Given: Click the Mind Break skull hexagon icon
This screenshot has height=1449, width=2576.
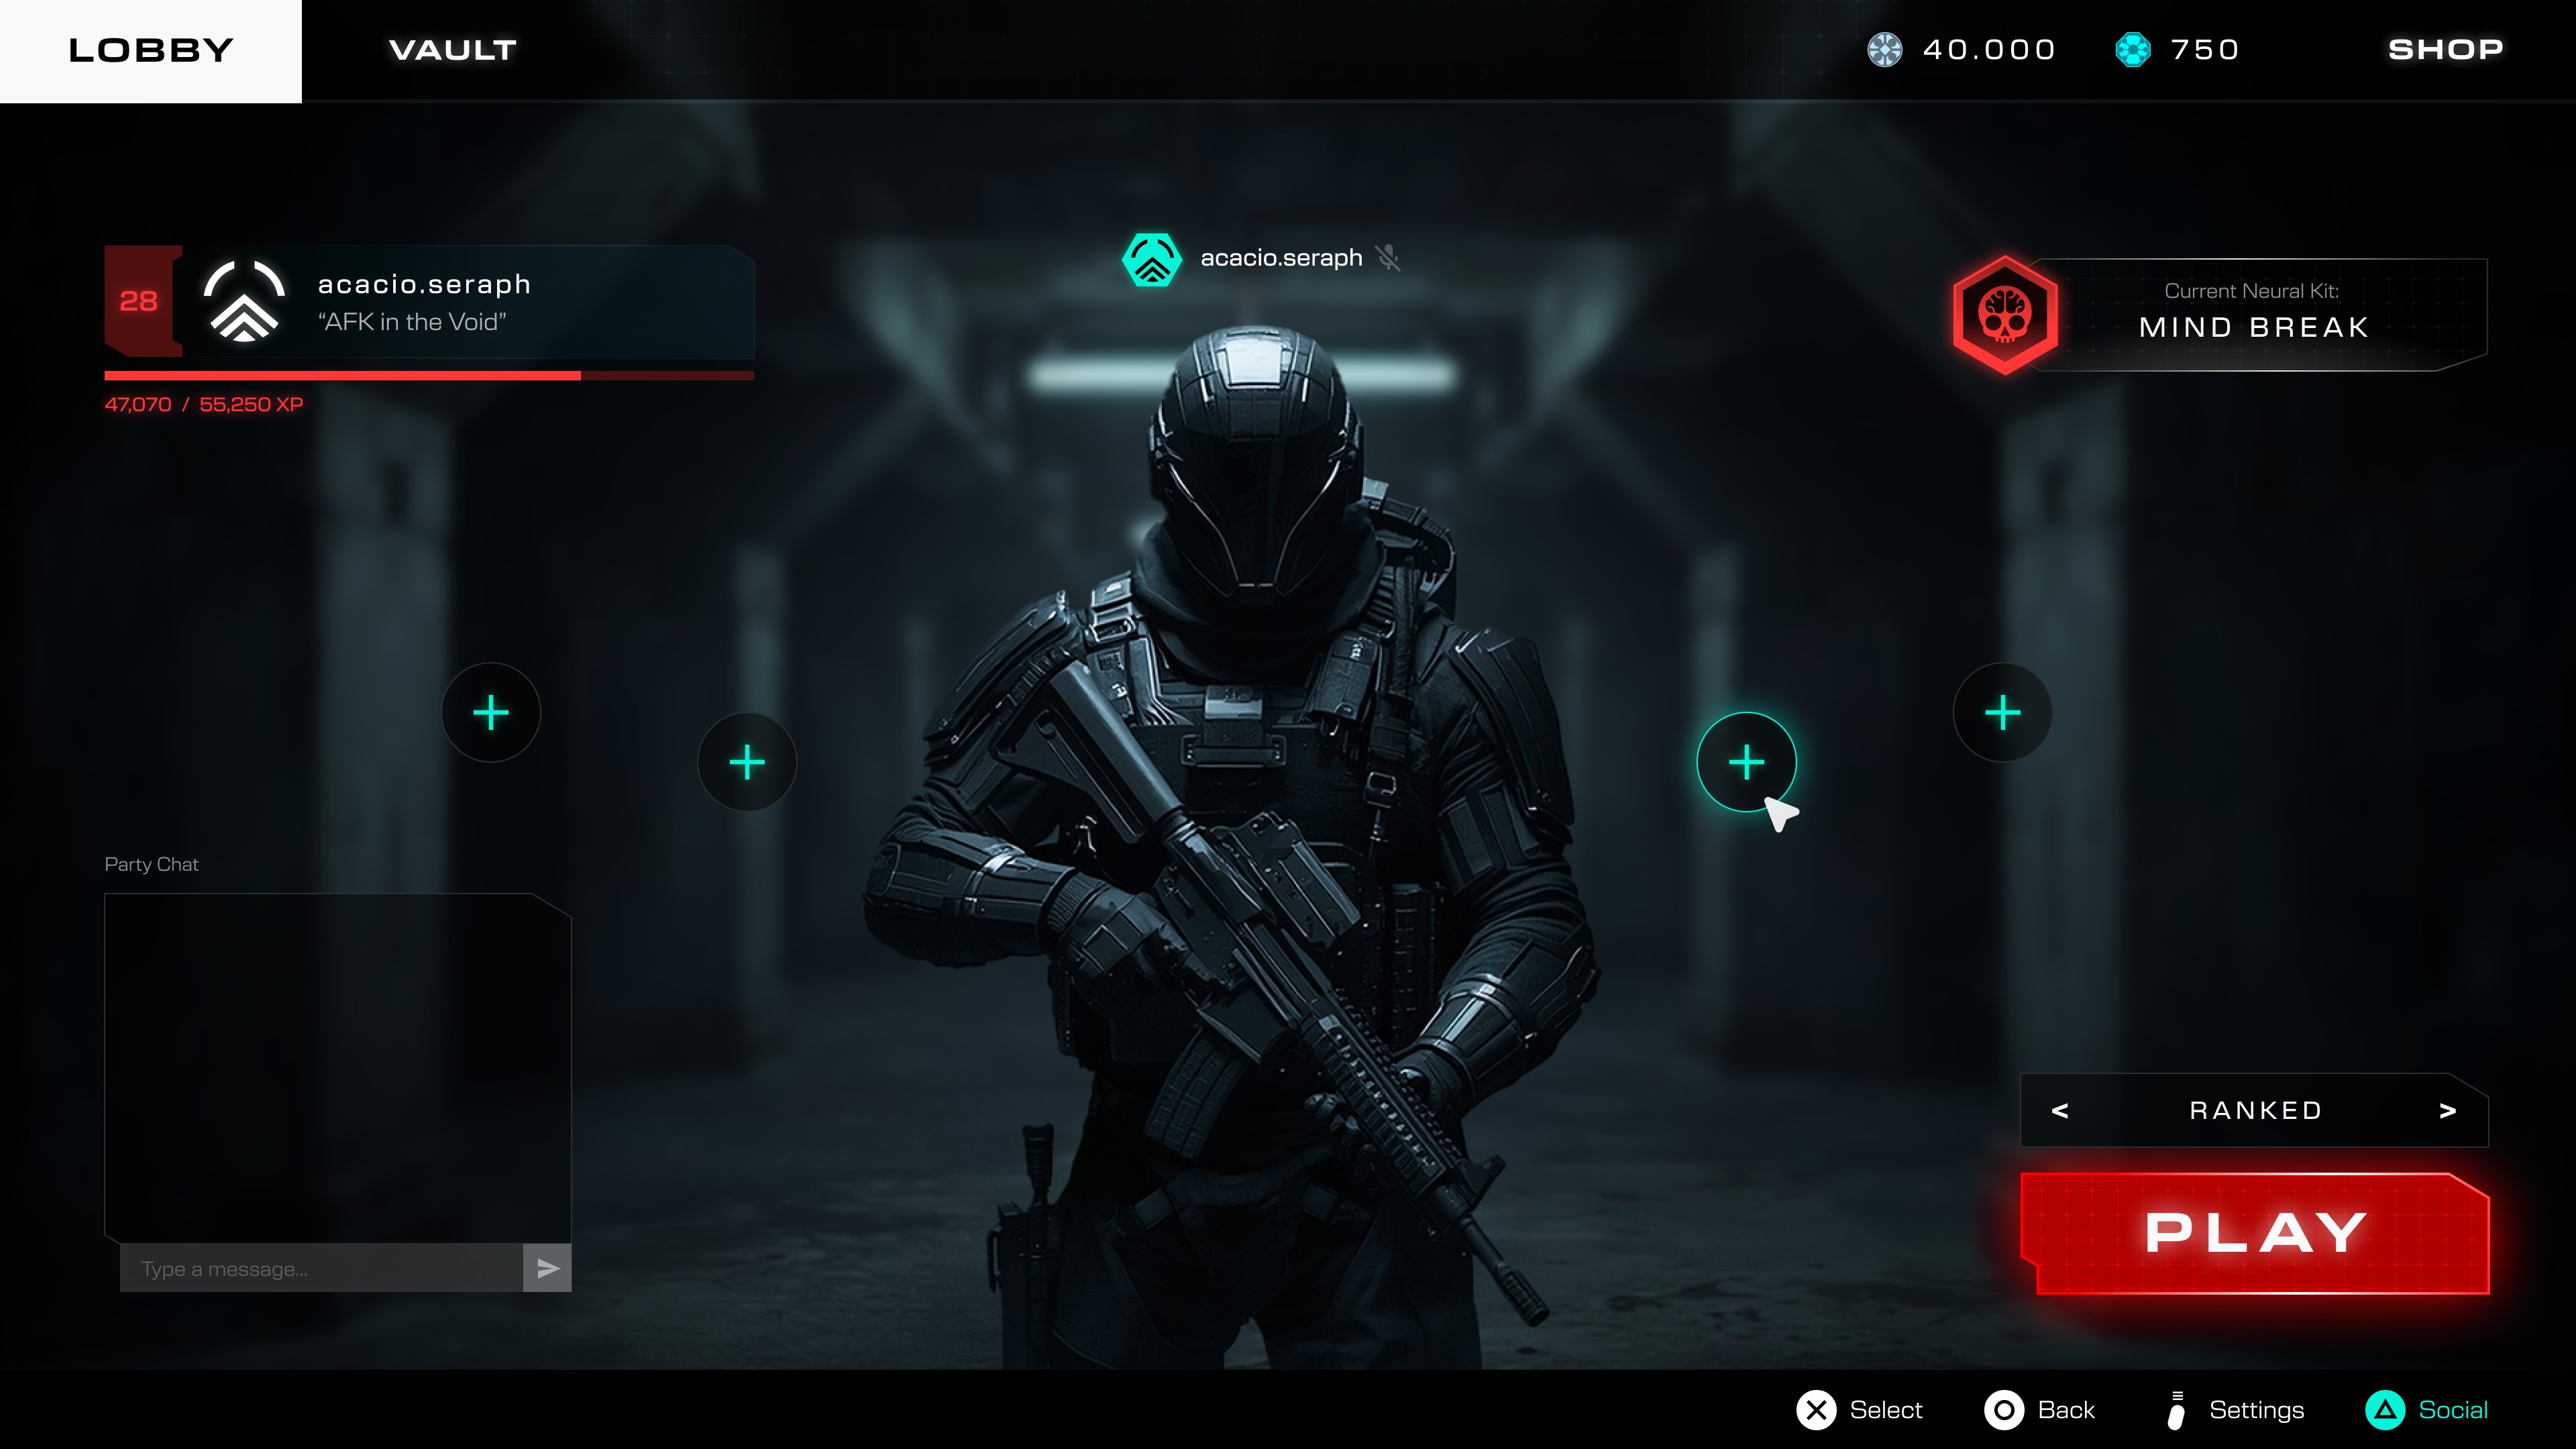Looking at the screenshot, I should pyautogui.click(x=2005, y=314).
